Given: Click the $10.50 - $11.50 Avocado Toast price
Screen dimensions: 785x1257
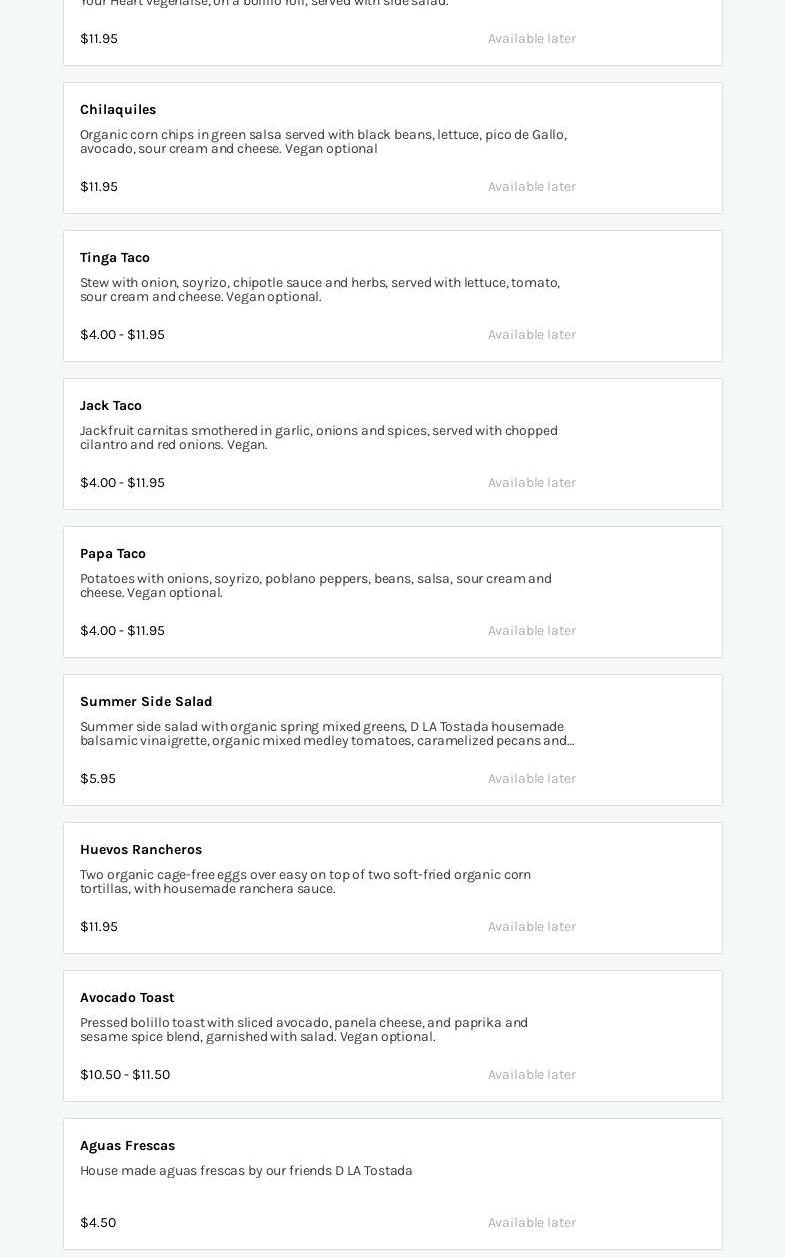Looking at the screenshot, I should click(x=125, y=1075).
